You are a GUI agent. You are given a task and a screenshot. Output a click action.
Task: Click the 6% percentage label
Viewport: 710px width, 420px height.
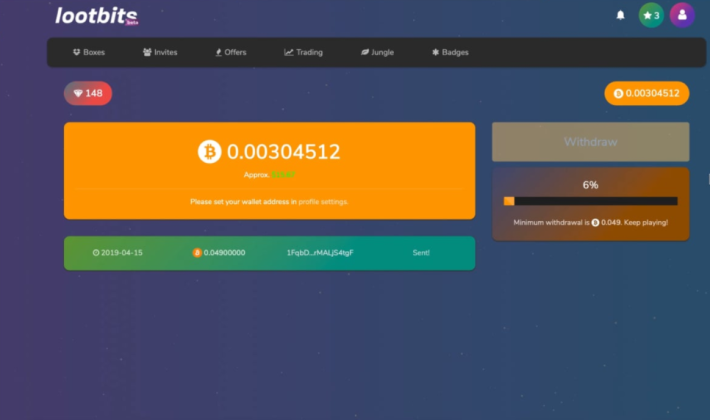point(590,185)
